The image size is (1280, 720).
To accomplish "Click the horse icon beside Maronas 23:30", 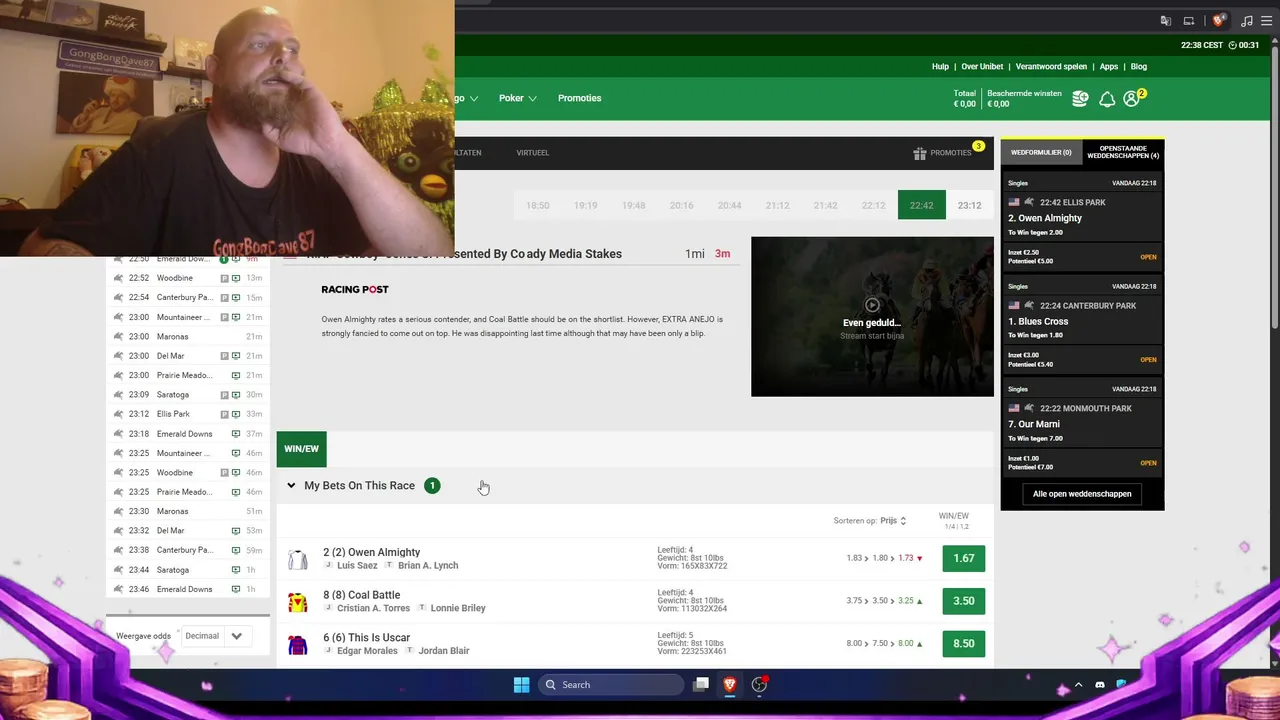I will 119,511.
